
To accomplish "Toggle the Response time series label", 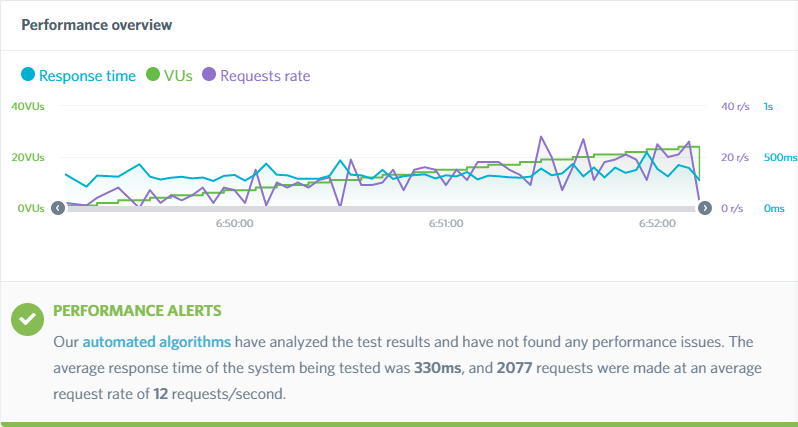I will click(87, 76).
